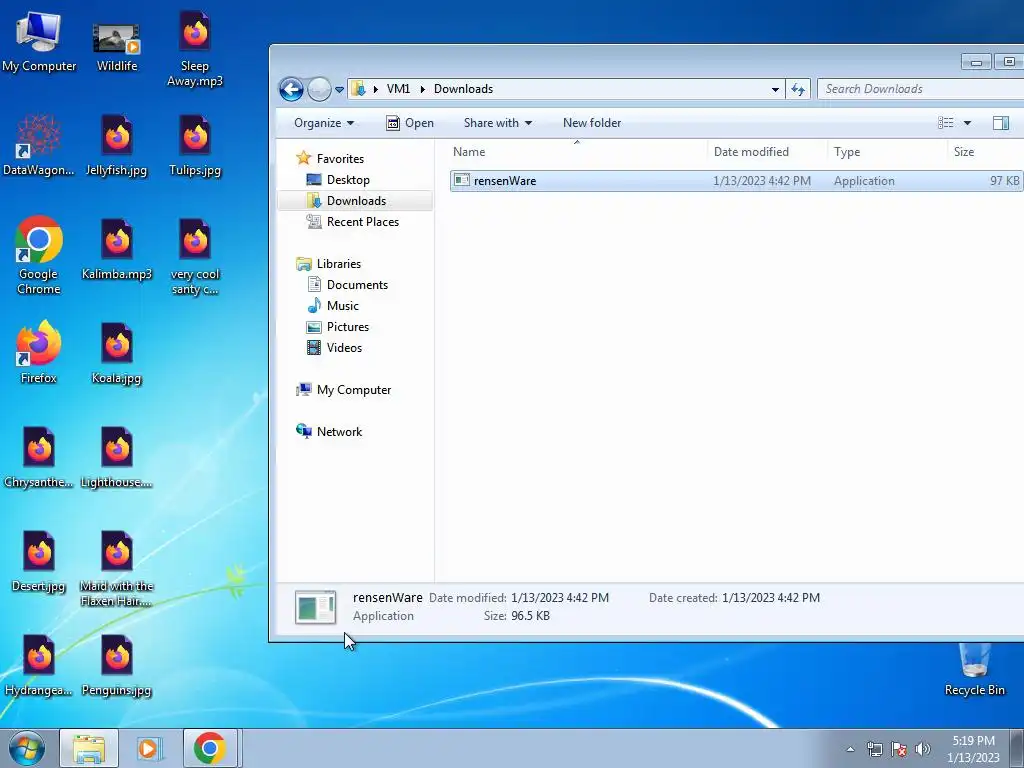Screen dimensions: 1024x768
Task: Toggle the preview pane button
Action: (1000, 123)
